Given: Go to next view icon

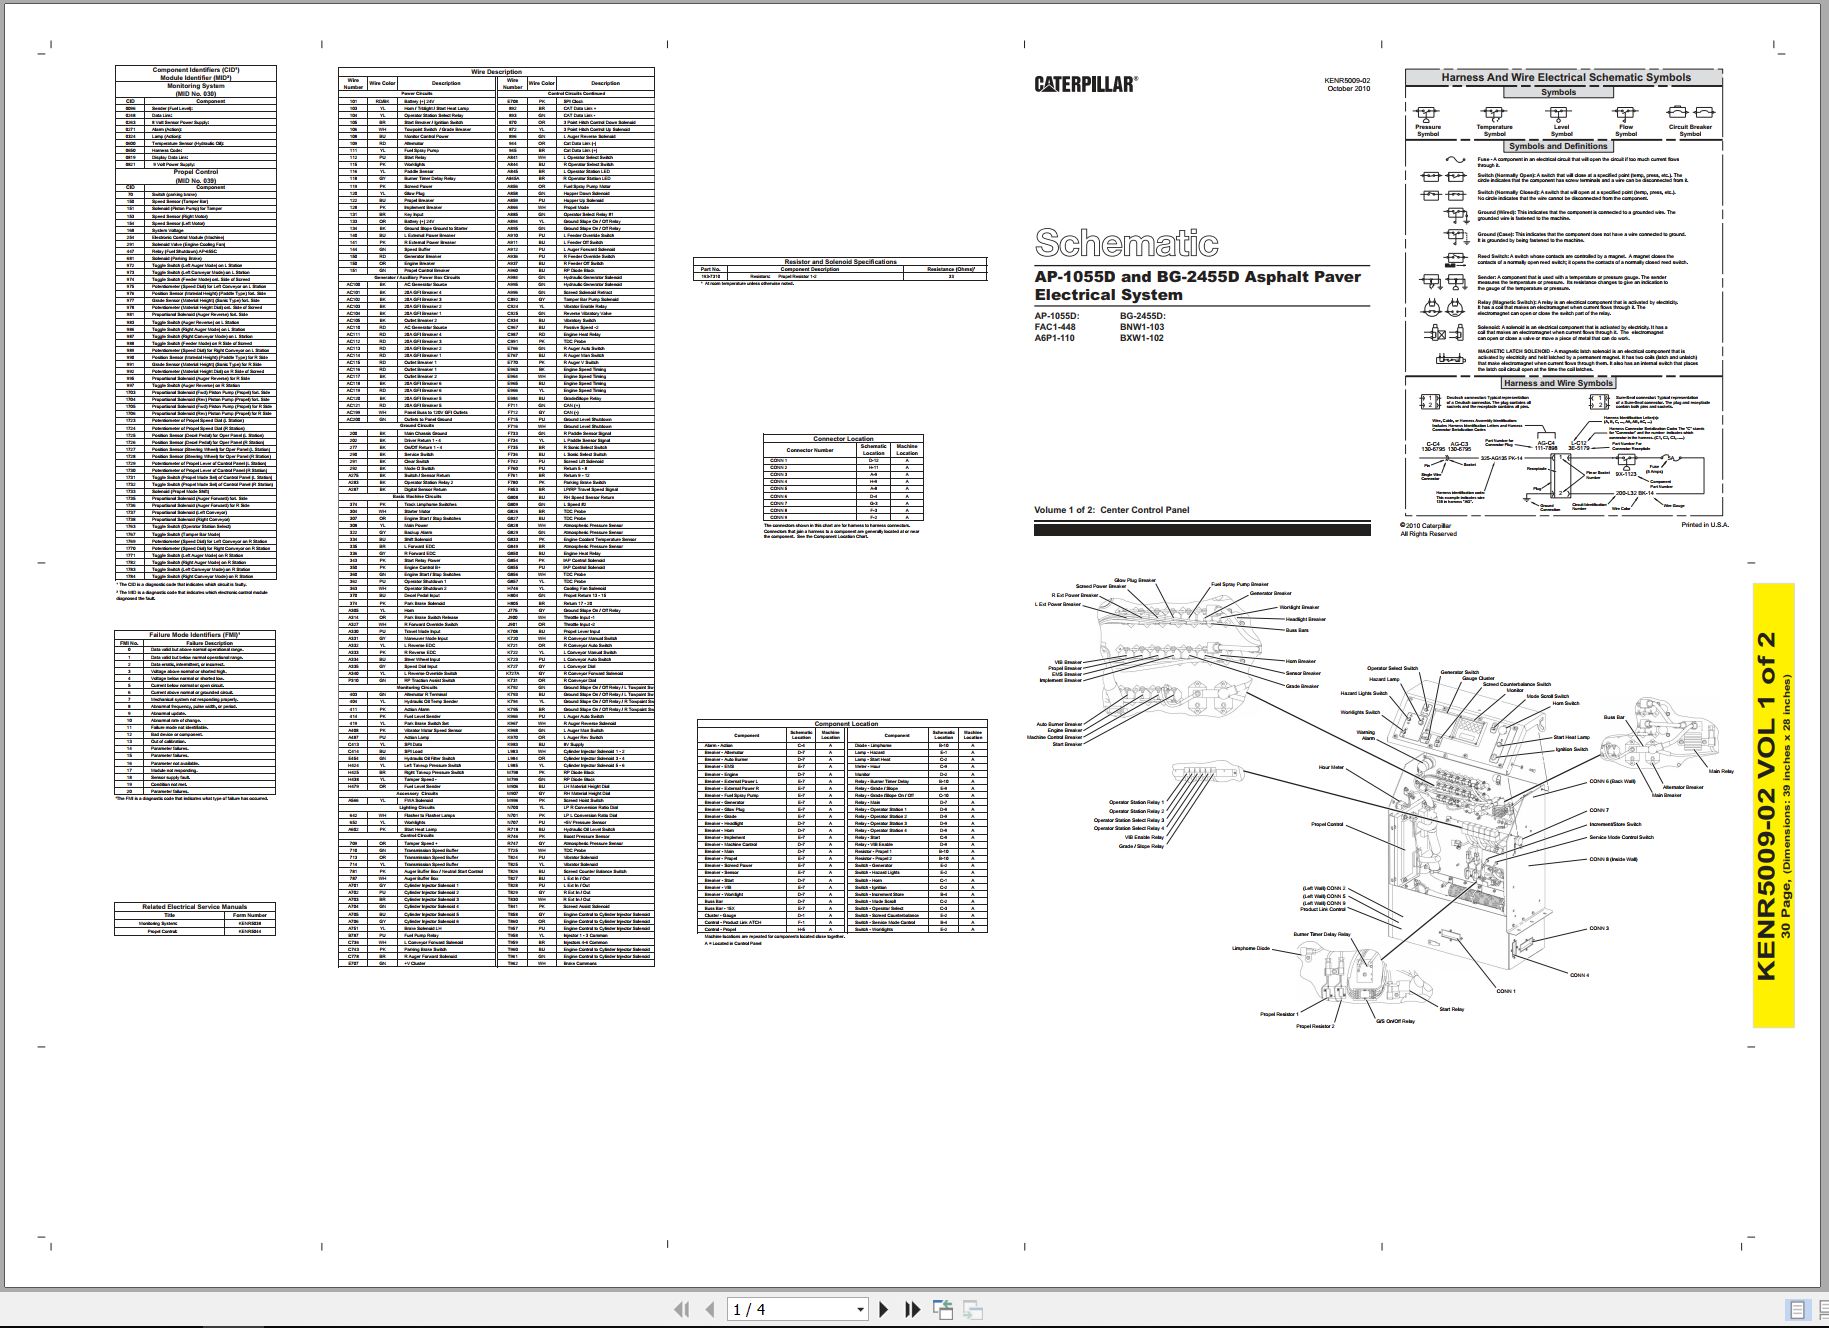Looking at the screenshot, I should [x=972, y=1309].
